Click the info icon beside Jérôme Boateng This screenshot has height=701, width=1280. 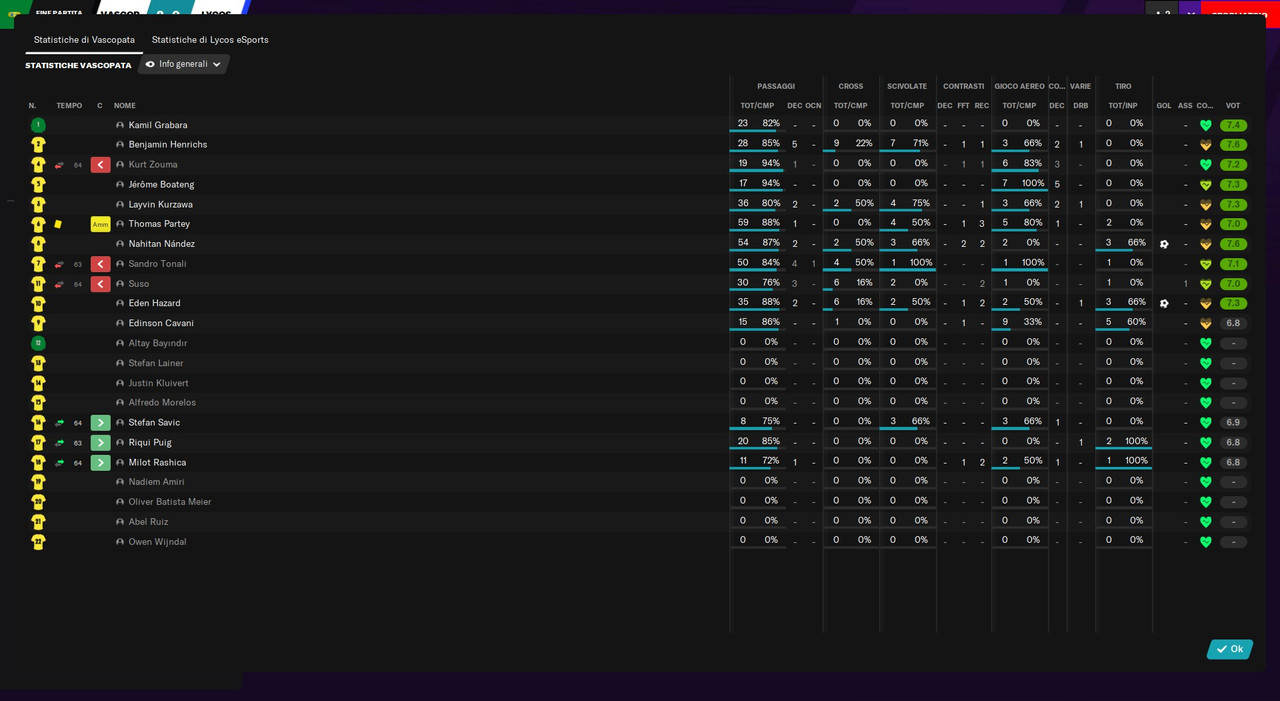click(x=120, y=185)
